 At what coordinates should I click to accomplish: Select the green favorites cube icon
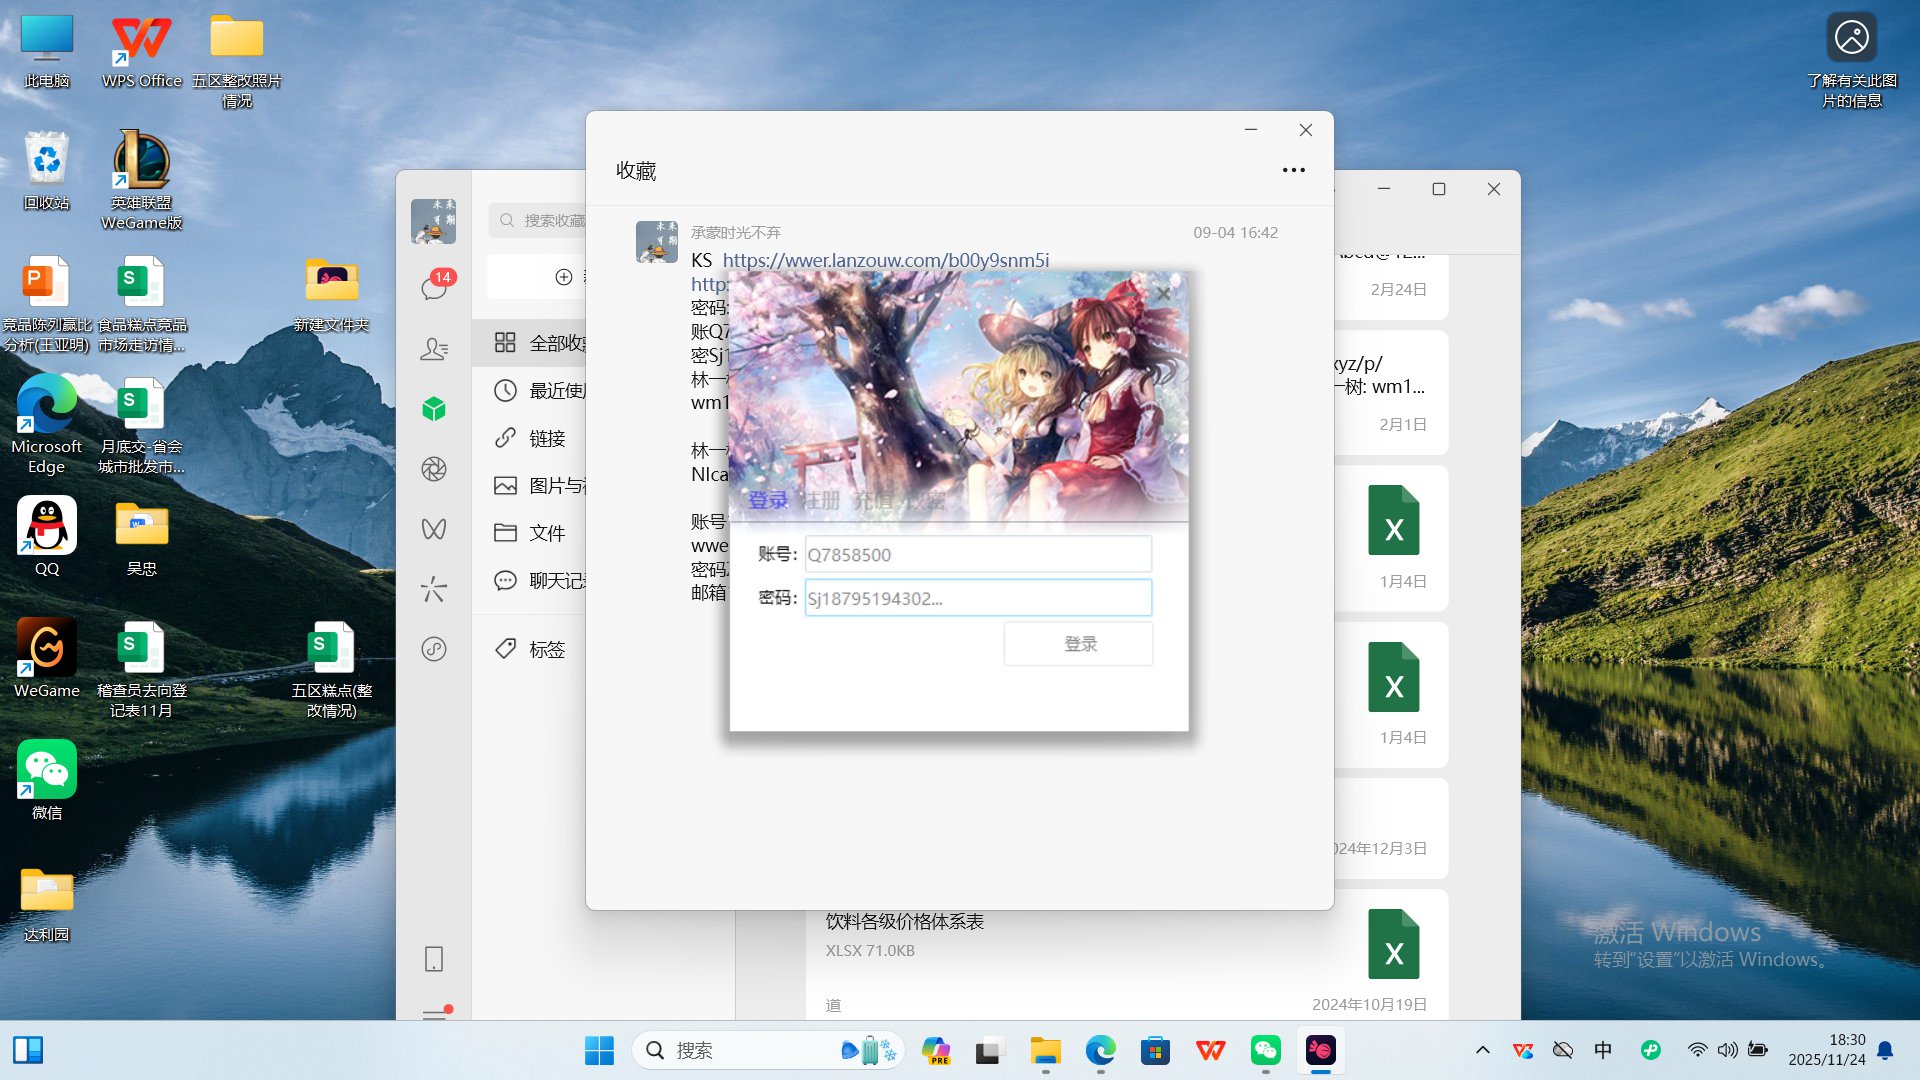click(x=434, y=409)
